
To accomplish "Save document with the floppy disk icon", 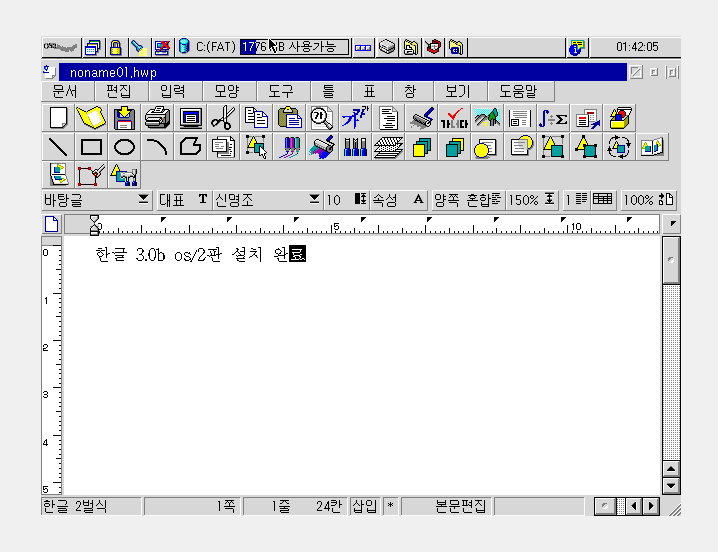I will (124, 118).
